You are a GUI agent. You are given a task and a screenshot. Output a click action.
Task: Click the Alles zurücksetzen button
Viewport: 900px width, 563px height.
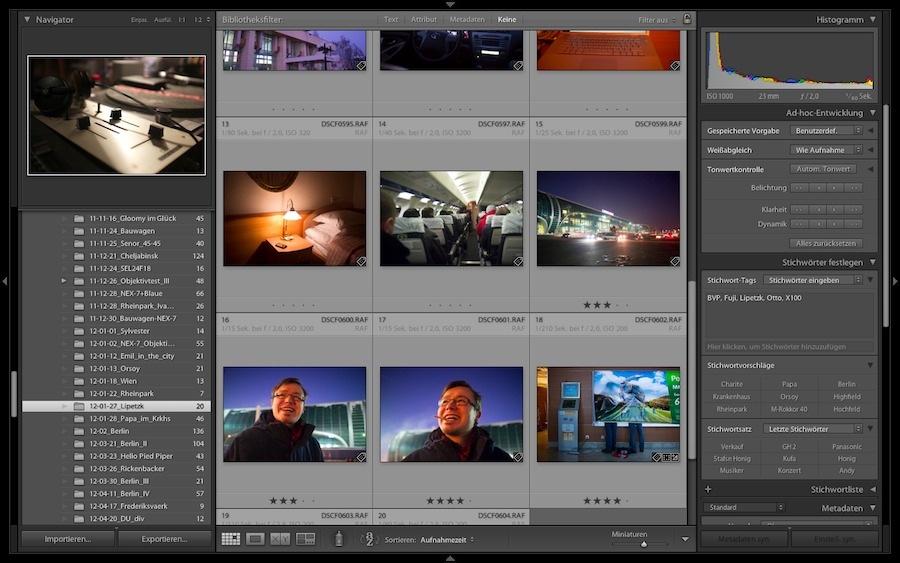(x=825, y=243)
